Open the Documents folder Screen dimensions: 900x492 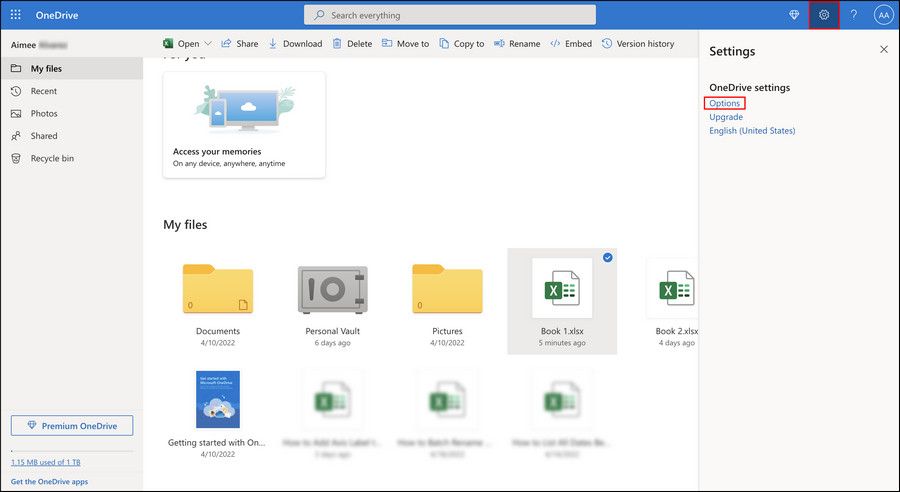(218, 289)
